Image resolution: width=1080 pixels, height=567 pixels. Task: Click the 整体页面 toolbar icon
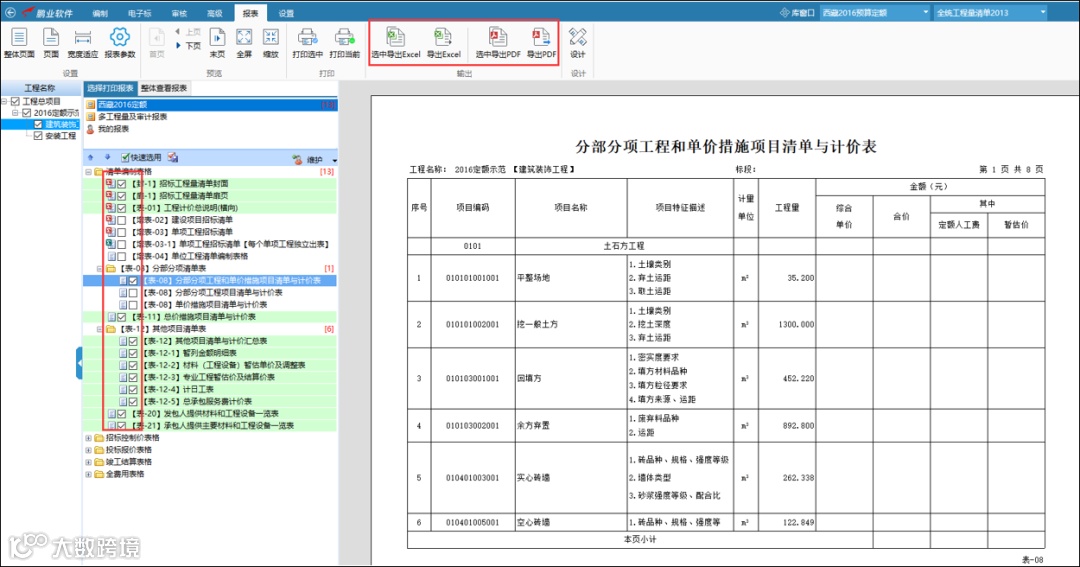point(19,37)
